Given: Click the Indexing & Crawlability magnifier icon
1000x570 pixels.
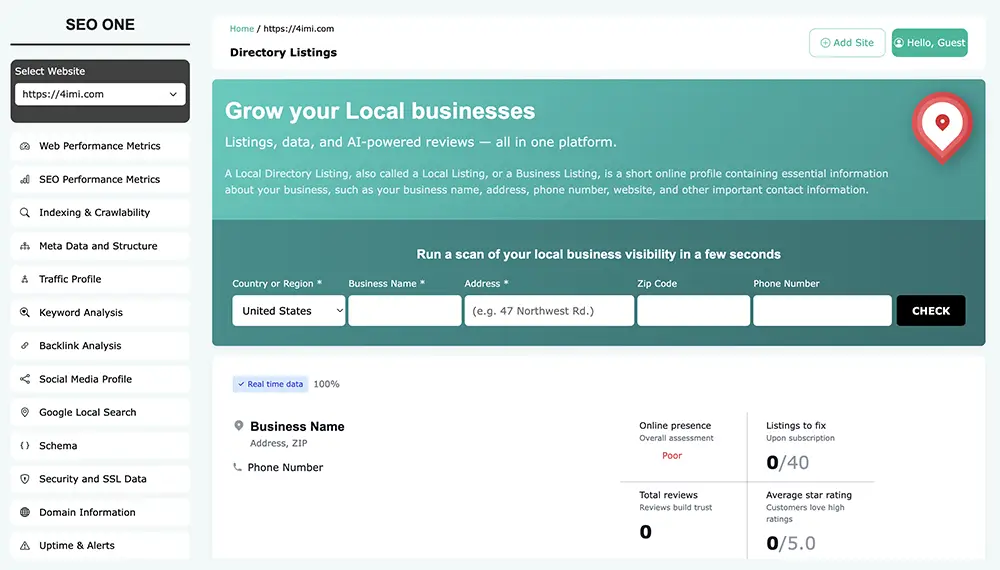Looking at the screenshot, I should [x=25, y=213].
